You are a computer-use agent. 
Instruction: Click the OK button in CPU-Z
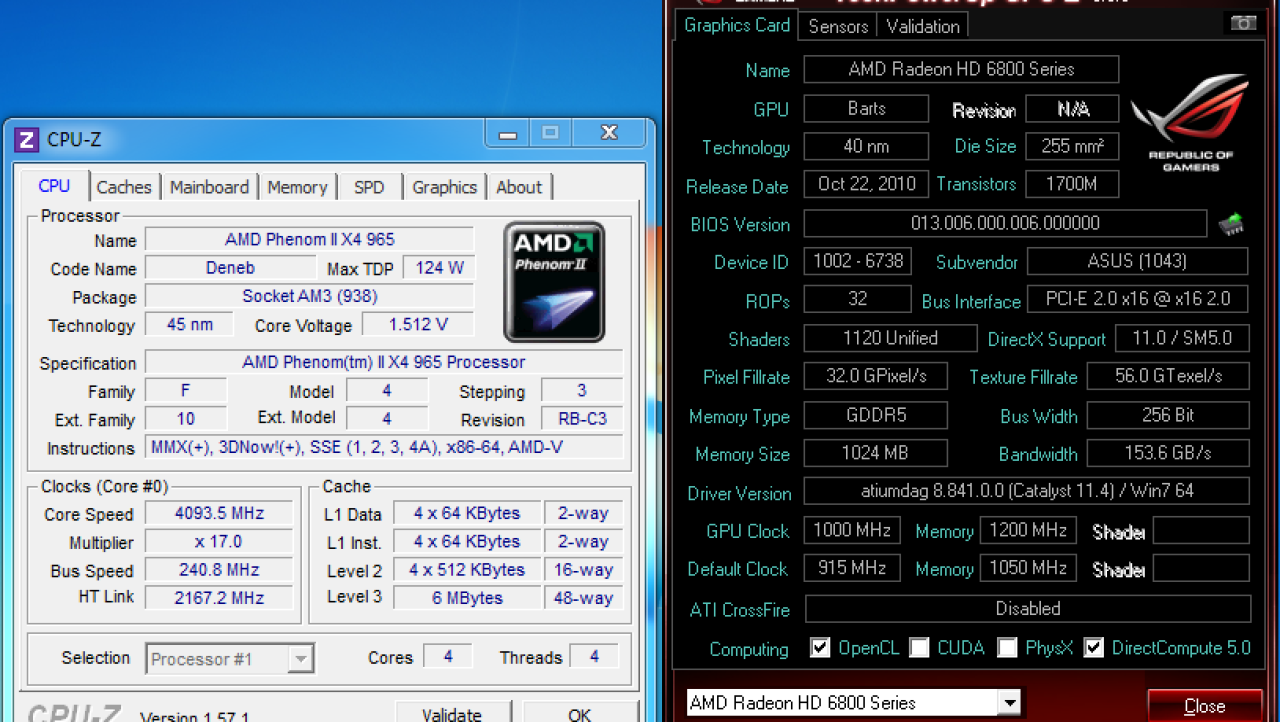579,712
